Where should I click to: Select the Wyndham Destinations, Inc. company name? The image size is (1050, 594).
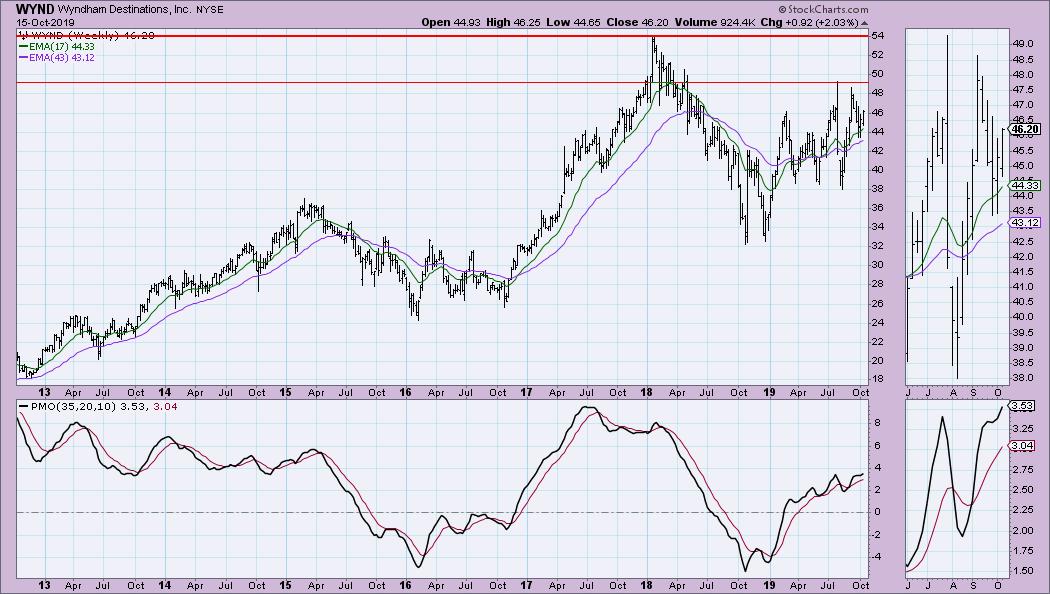coord(125,10)
